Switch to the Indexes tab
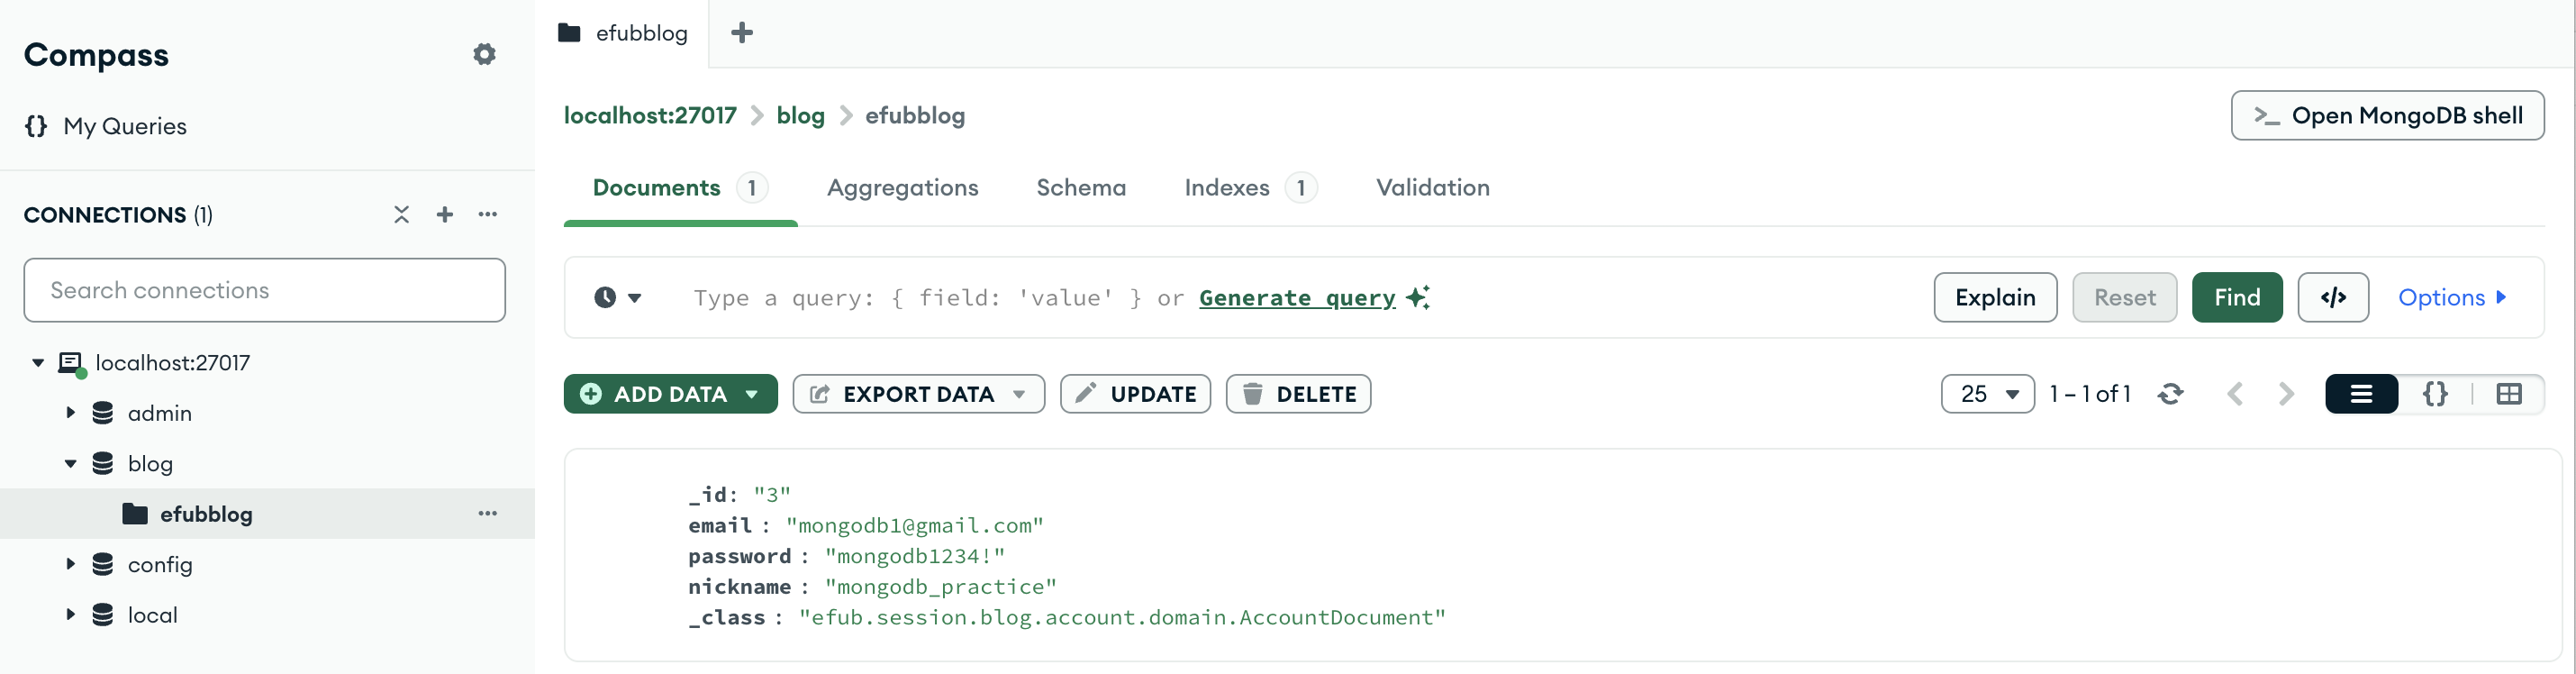The width and height of the screenshot is (2576, 674). pos(1250,188)
